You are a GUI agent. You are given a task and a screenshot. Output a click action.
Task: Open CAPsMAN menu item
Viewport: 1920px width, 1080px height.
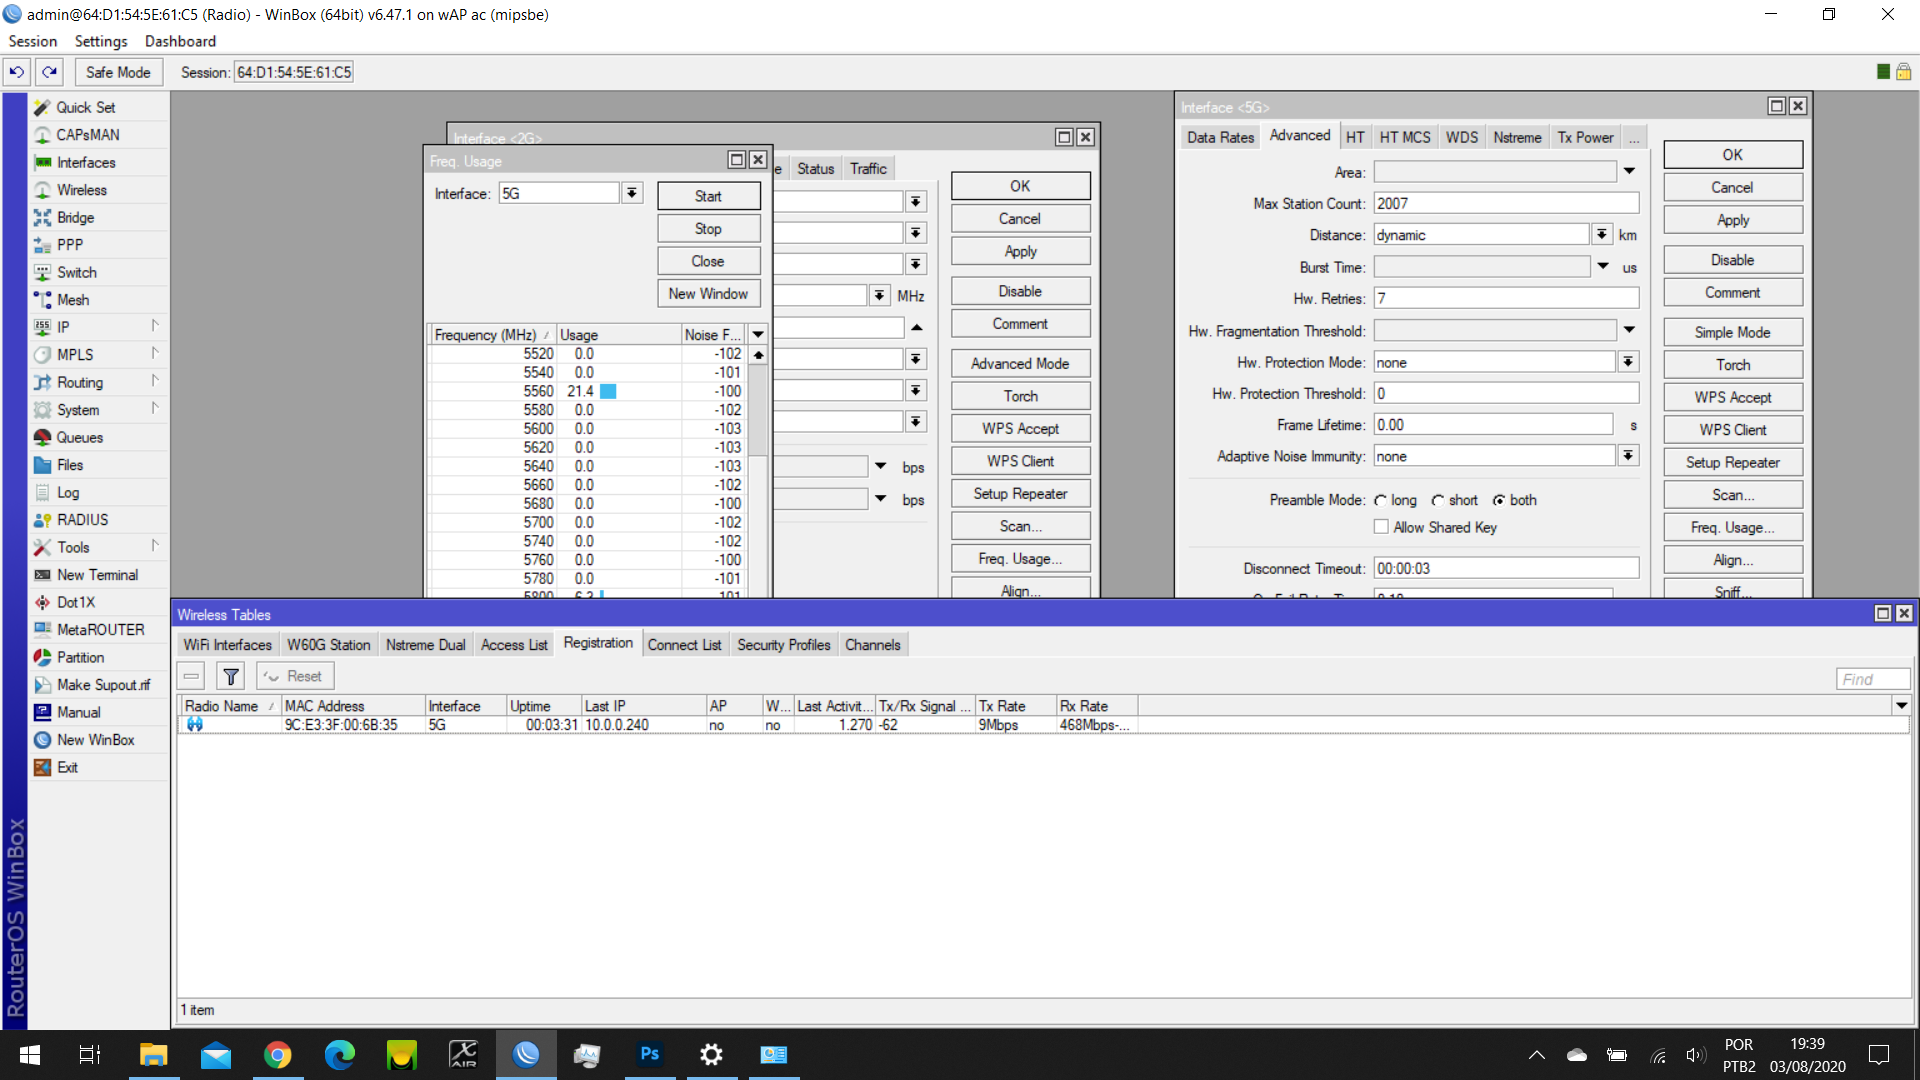coord(88,135)
